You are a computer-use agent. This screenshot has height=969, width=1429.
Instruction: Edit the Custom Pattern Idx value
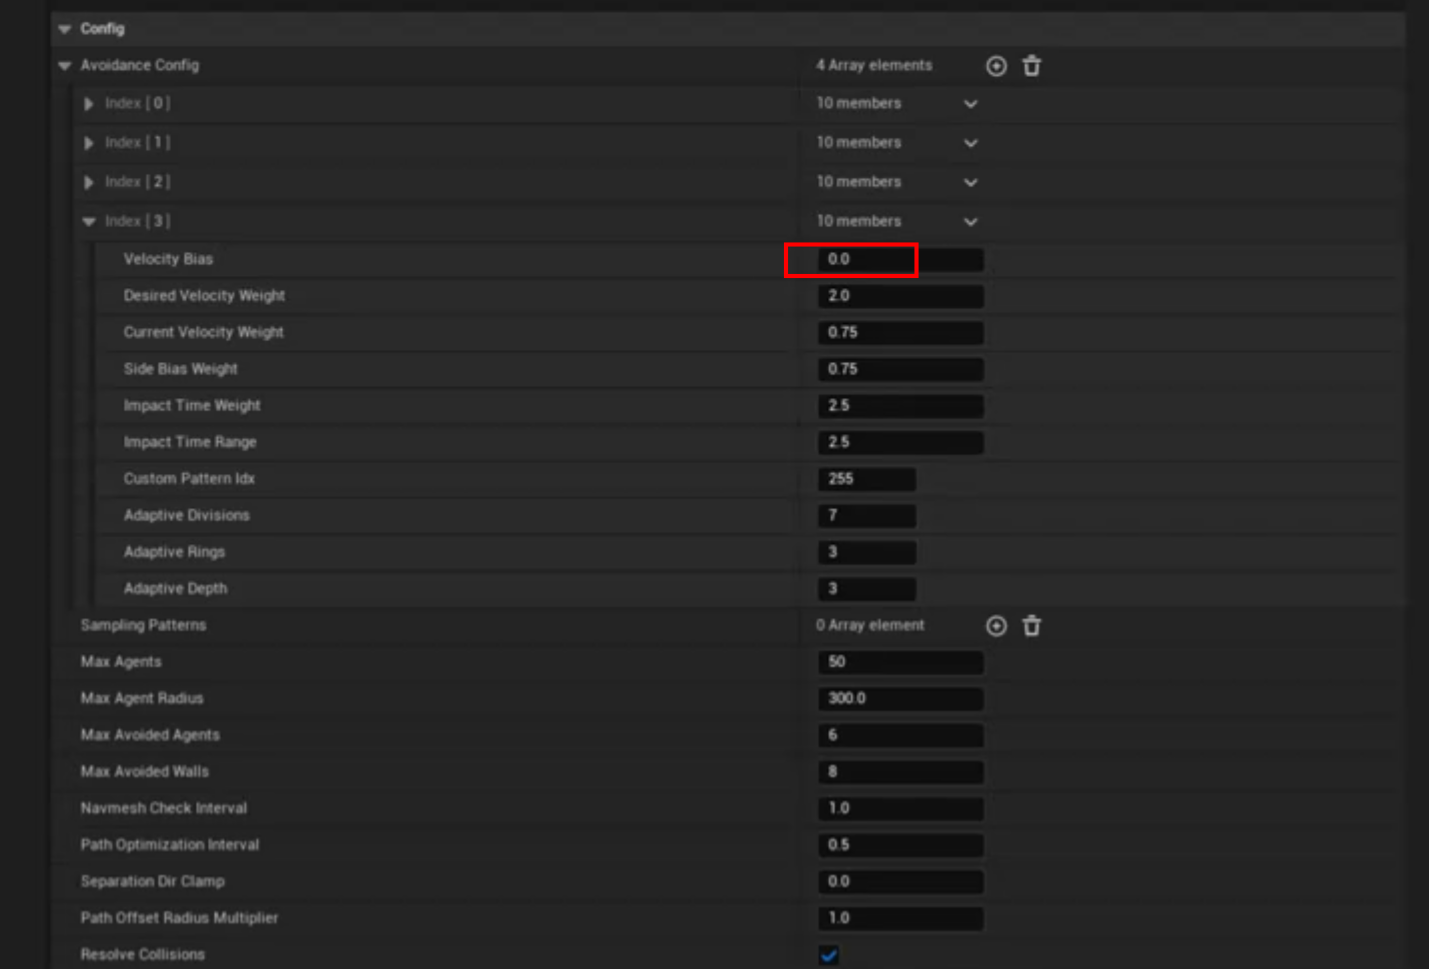(866, 479)
